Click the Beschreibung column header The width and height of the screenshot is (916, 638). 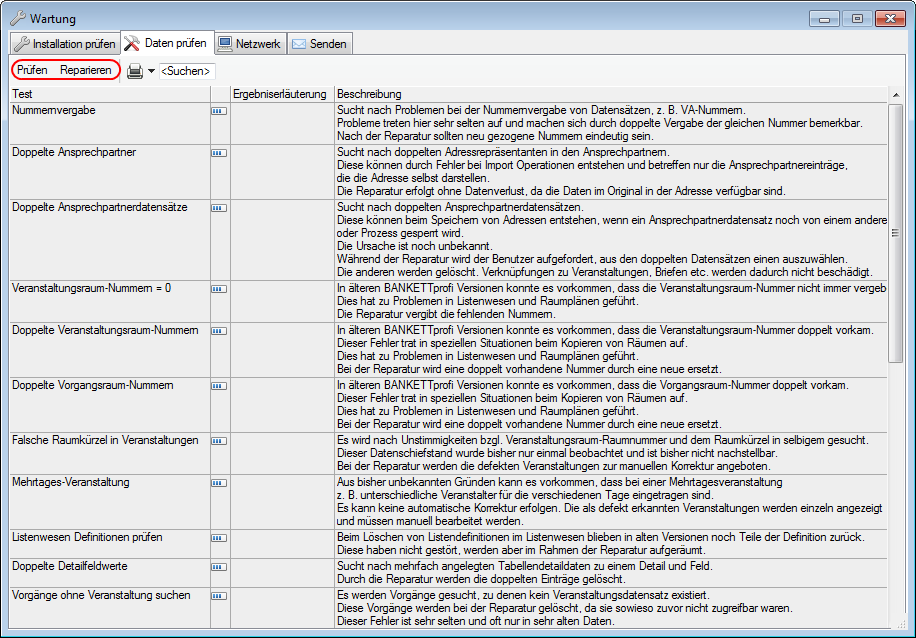[608, 94]
